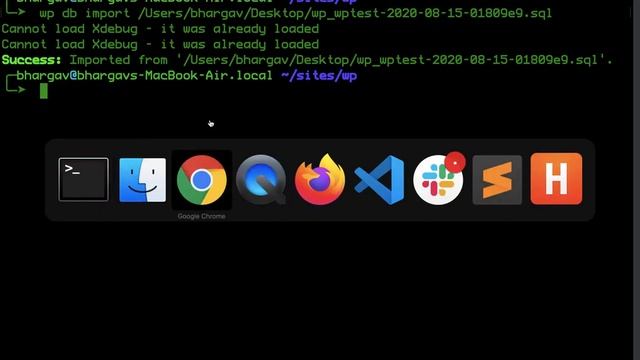Screen dimensions: 640x360
Task: Switch to Slack app icon
Action: 438,180
